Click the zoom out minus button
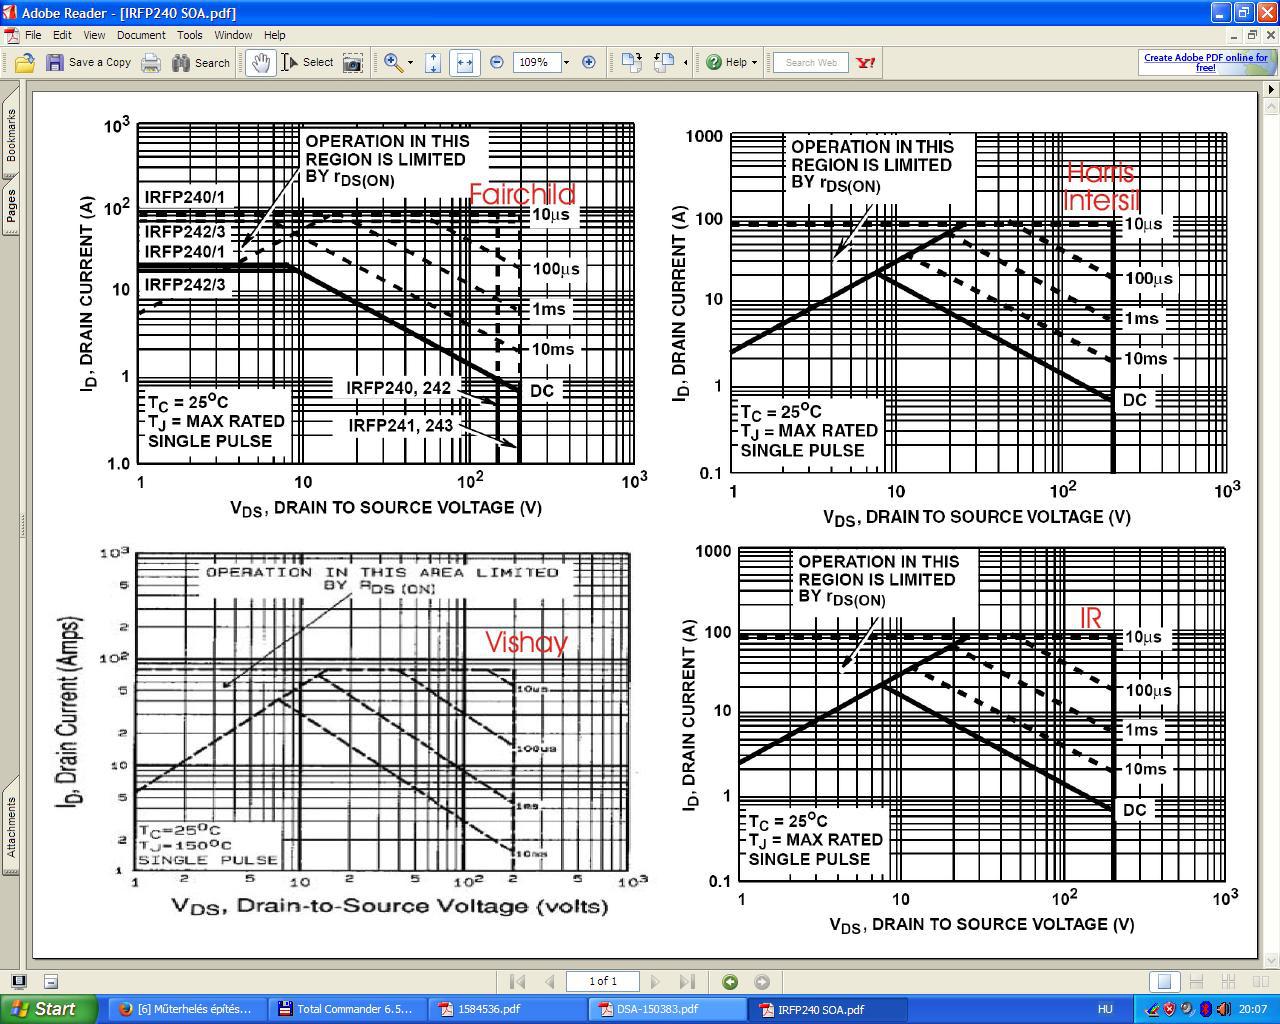1280x1024 pixels. click(497, 62)
